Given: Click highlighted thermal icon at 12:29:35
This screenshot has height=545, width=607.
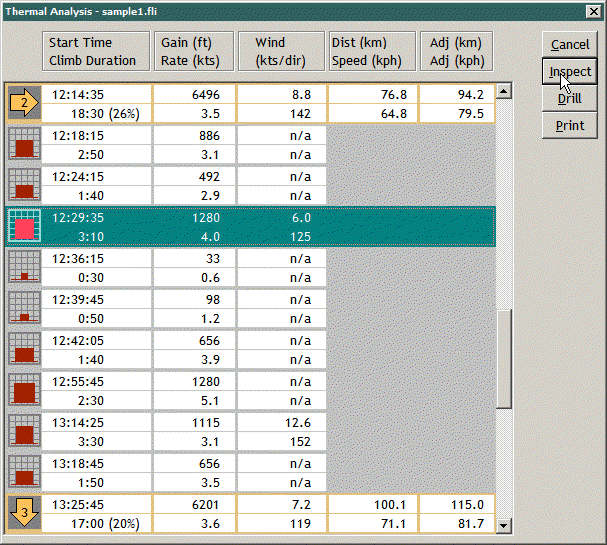Looking at the screenshot, I should coord(23,227).
